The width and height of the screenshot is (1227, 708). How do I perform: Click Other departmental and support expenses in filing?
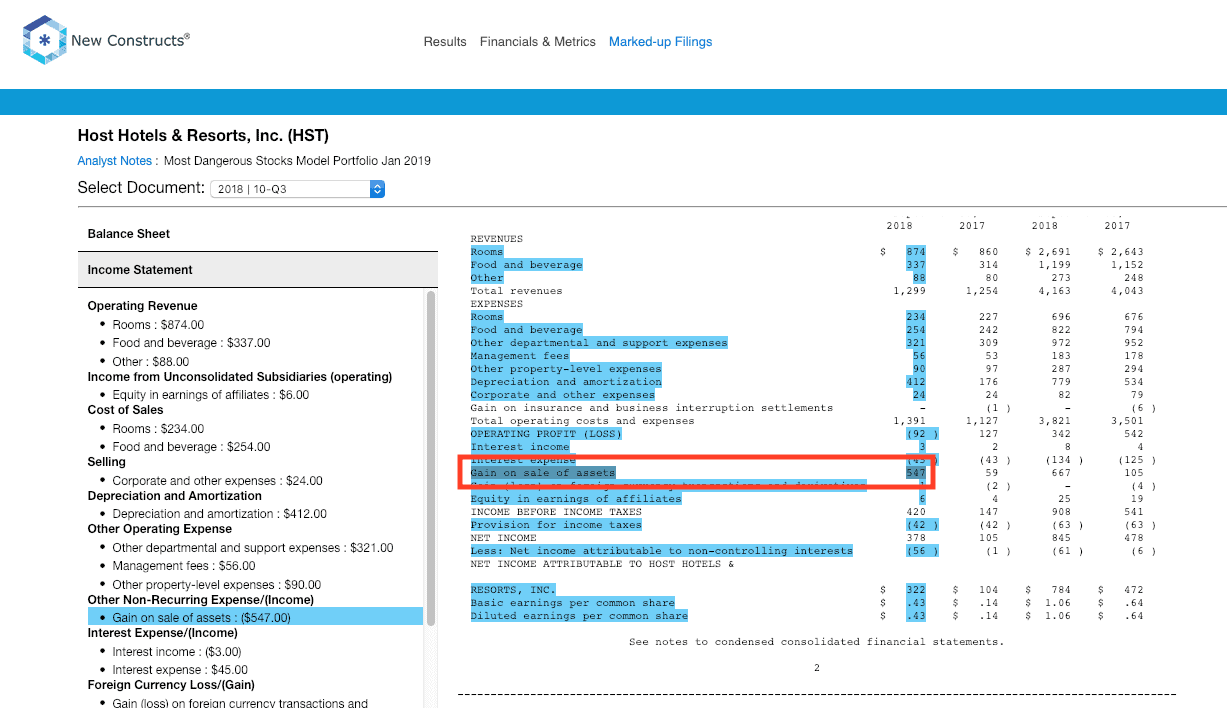[x=599, y=343]
